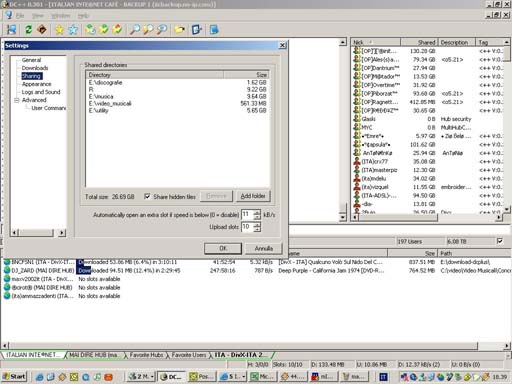This screenshot has height=384, width=512.
Task: Select E:\discografie shared directory row
Action: (177, 82)
